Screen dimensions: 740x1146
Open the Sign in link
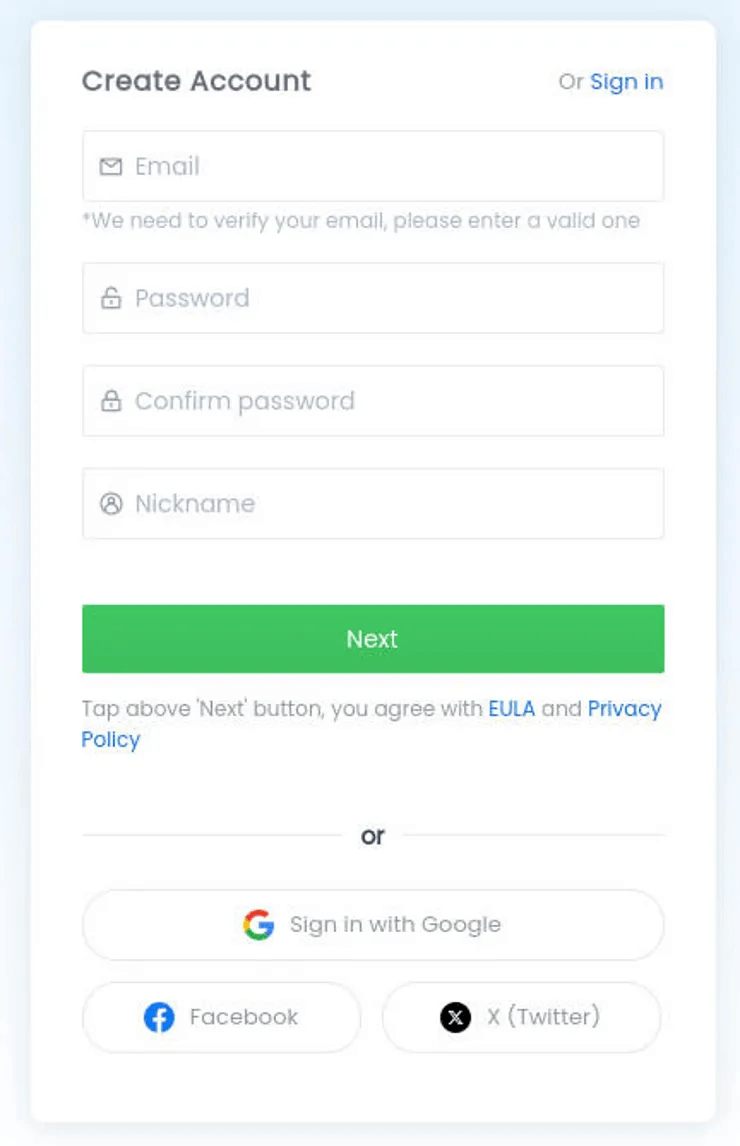626,82
